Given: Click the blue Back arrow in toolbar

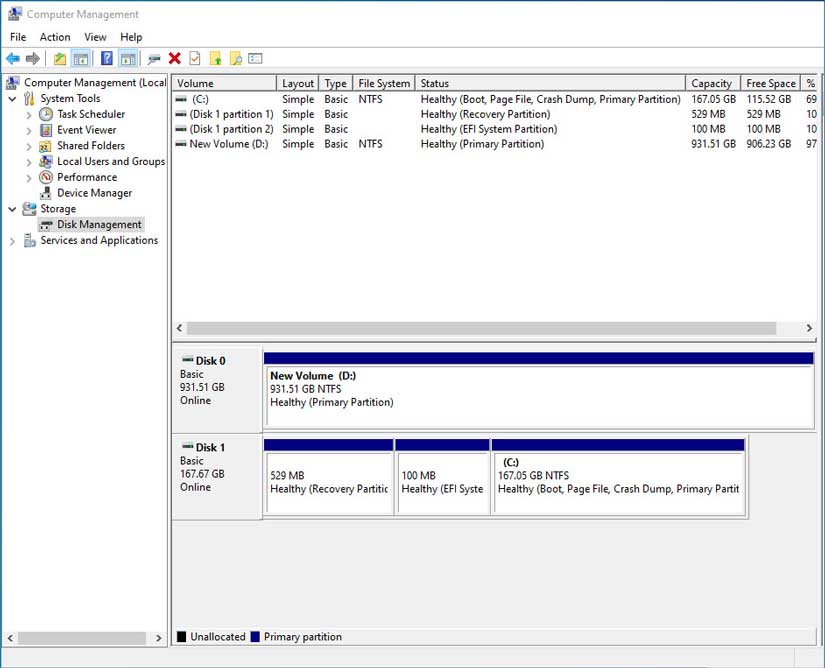Looking at the screenshot, I should (13, 59).
